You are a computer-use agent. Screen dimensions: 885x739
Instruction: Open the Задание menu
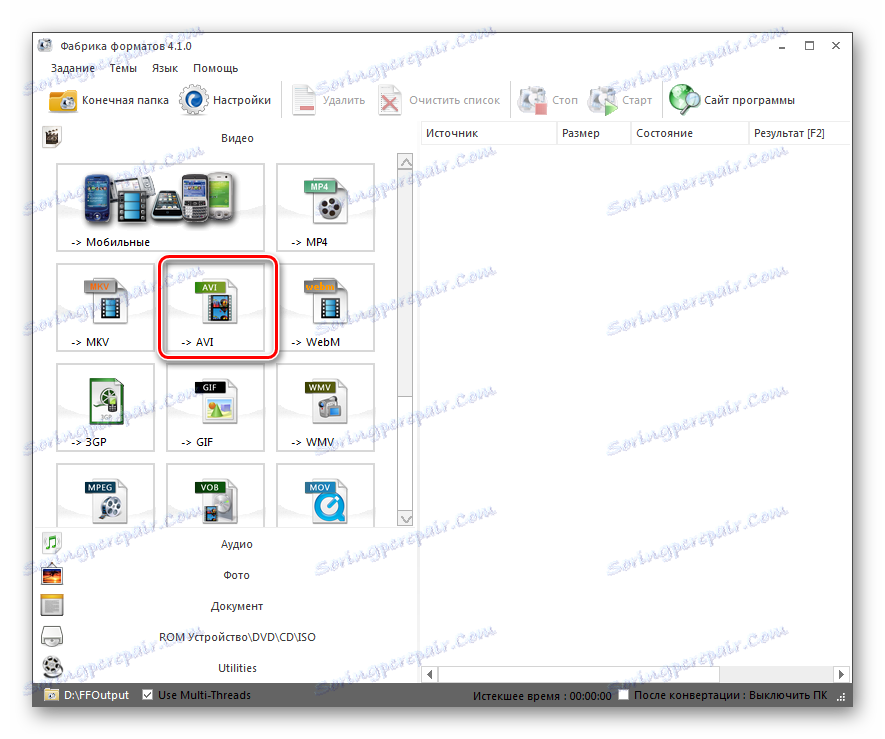(x=65, y=68)
